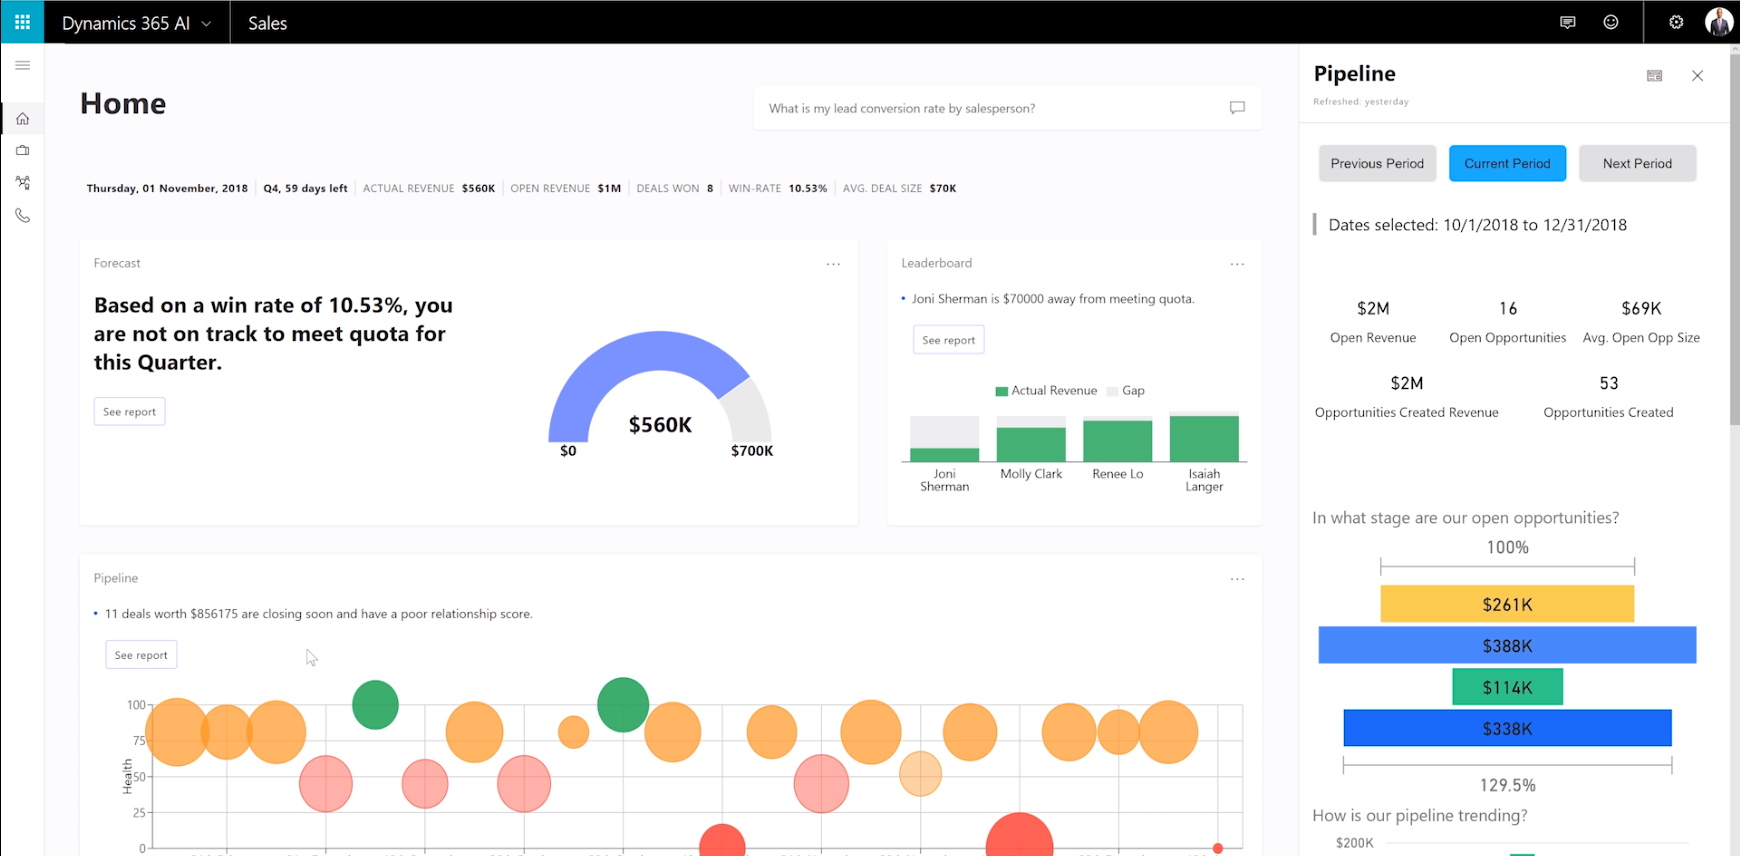
Task: Select the Sales header item
Action: 267,23
